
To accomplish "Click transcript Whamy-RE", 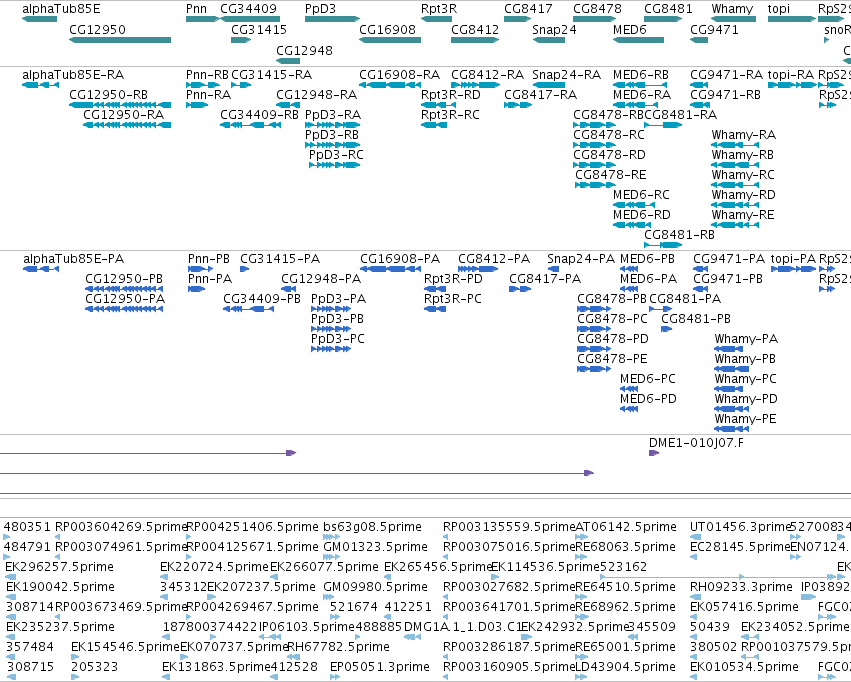I will [x=742, y=215].
